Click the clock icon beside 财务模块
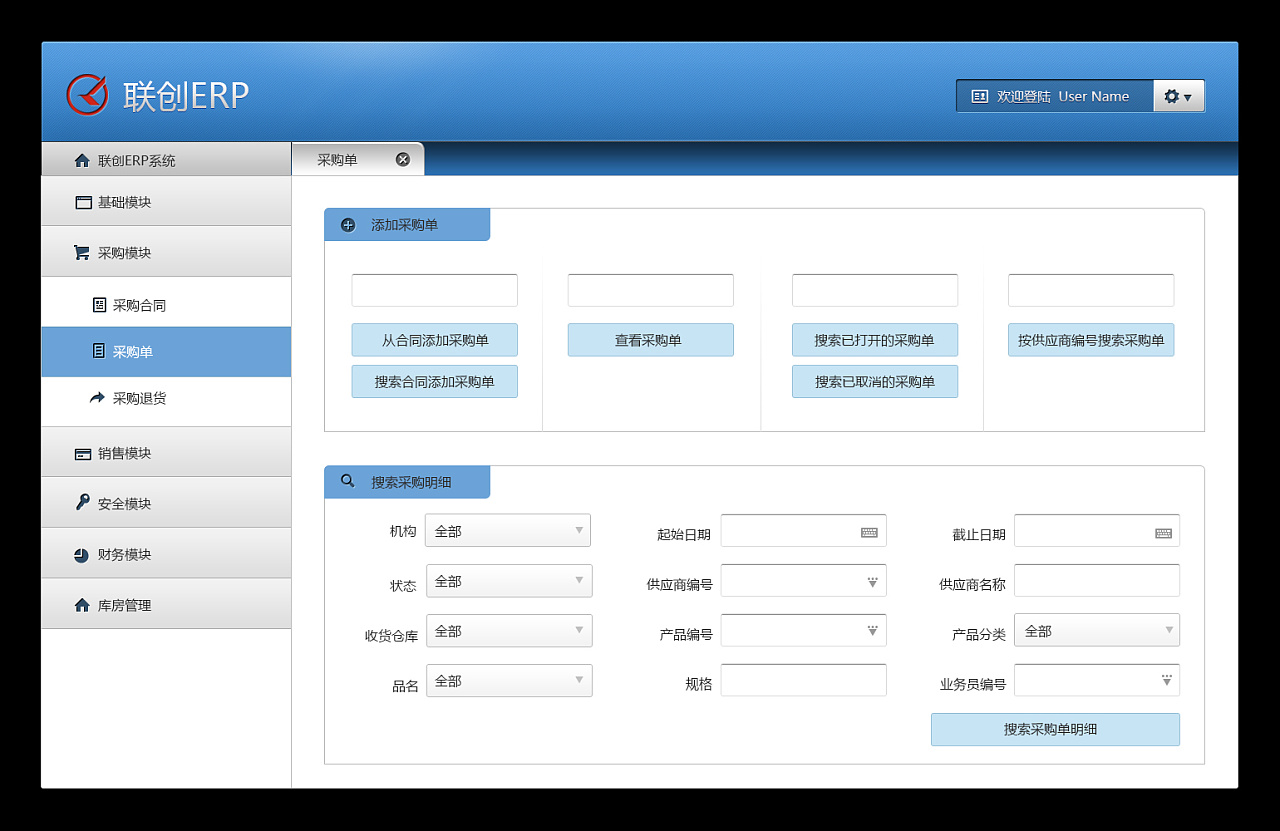Screen dimensions: 1280x831 tap(81, 553)
